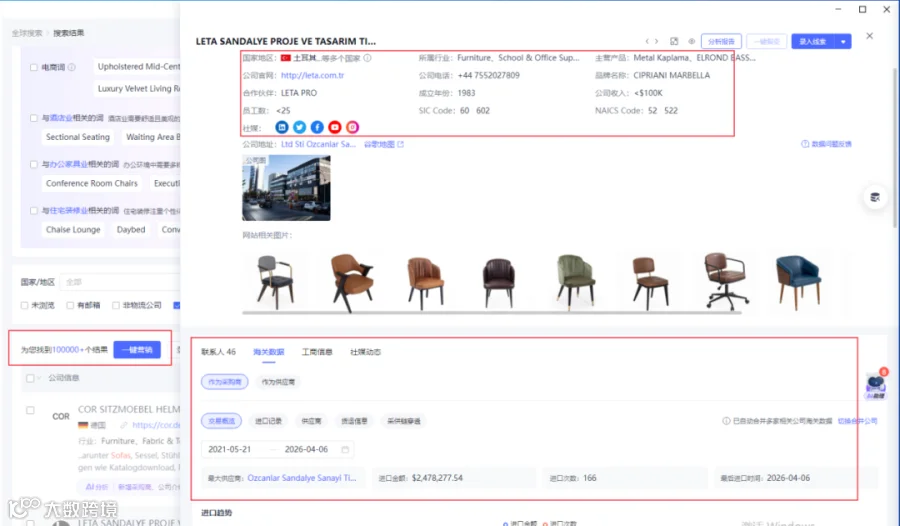Click the 数据问题反馈 link
This screenshot has width=900, height=526.
pos(831,144)
